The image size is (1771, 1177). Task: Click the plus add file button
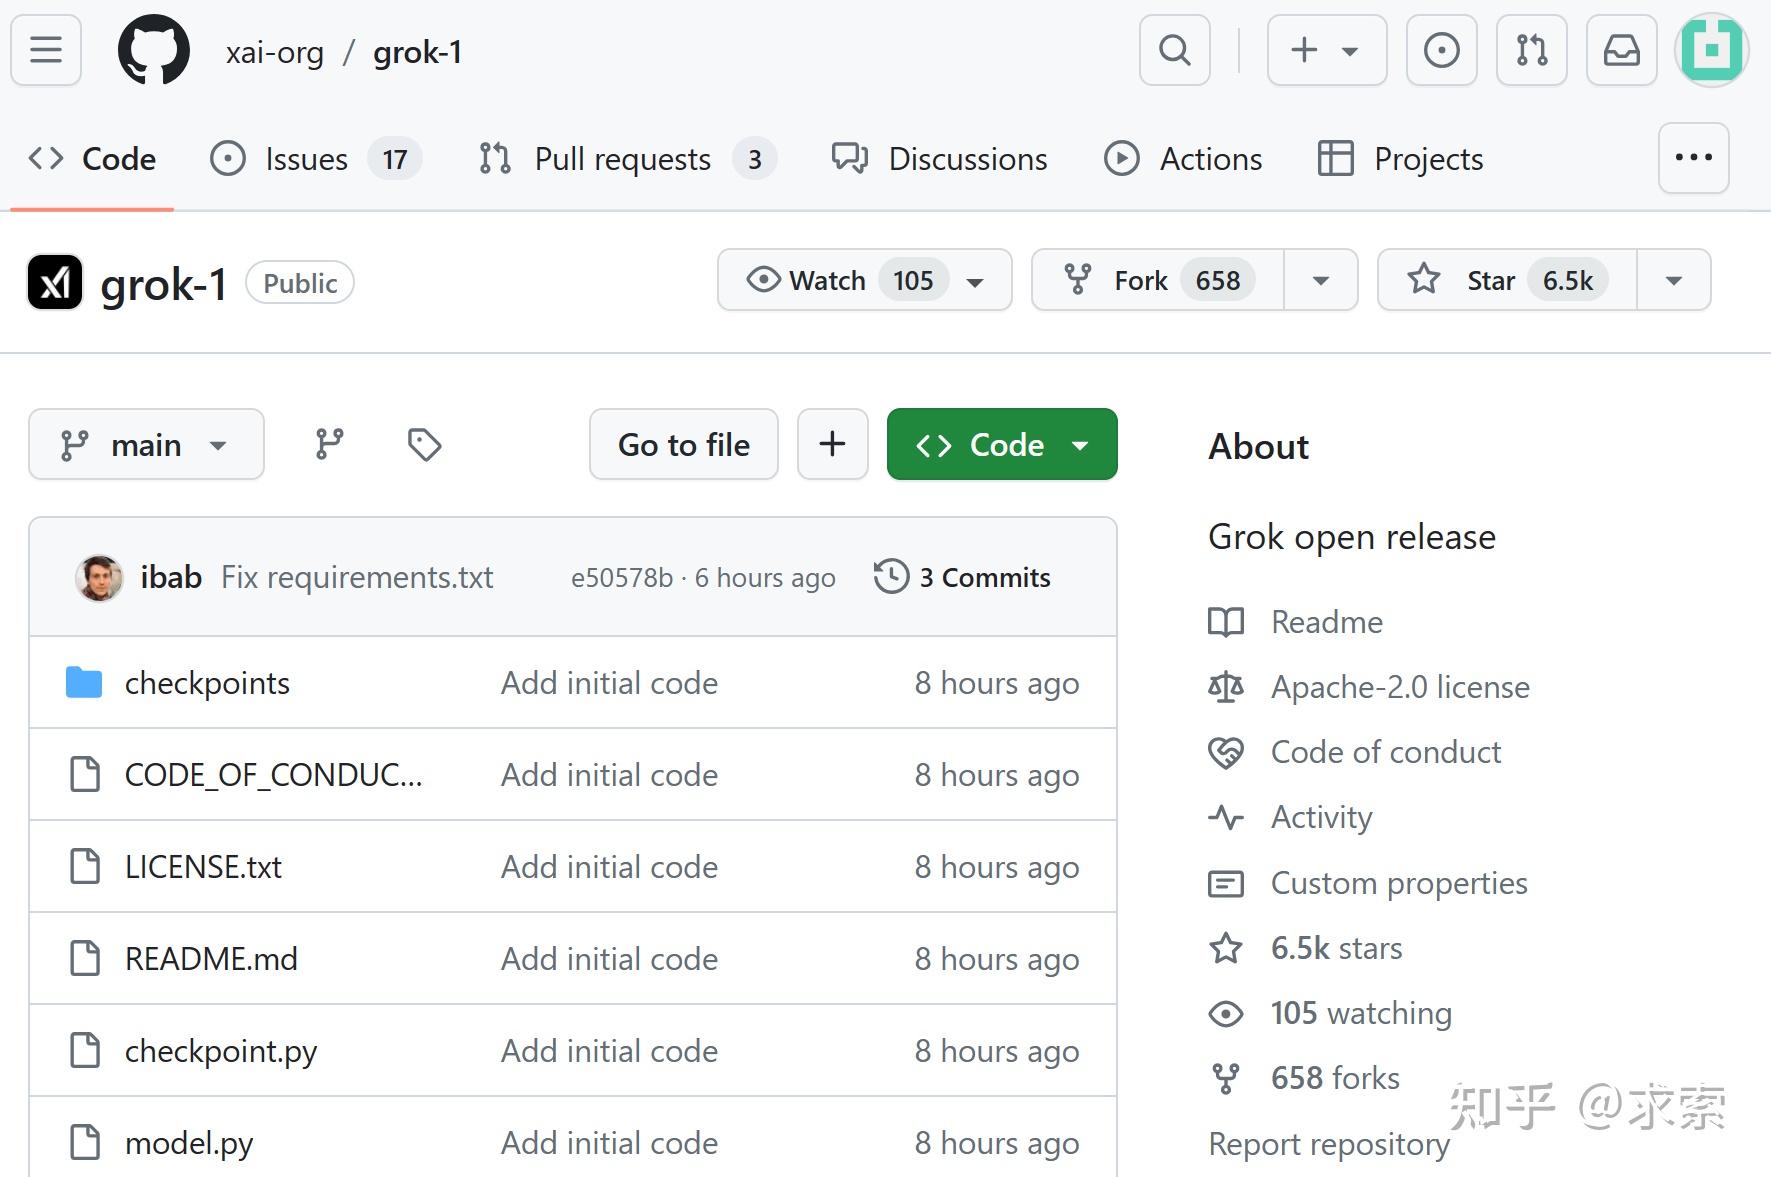(832, 444)
